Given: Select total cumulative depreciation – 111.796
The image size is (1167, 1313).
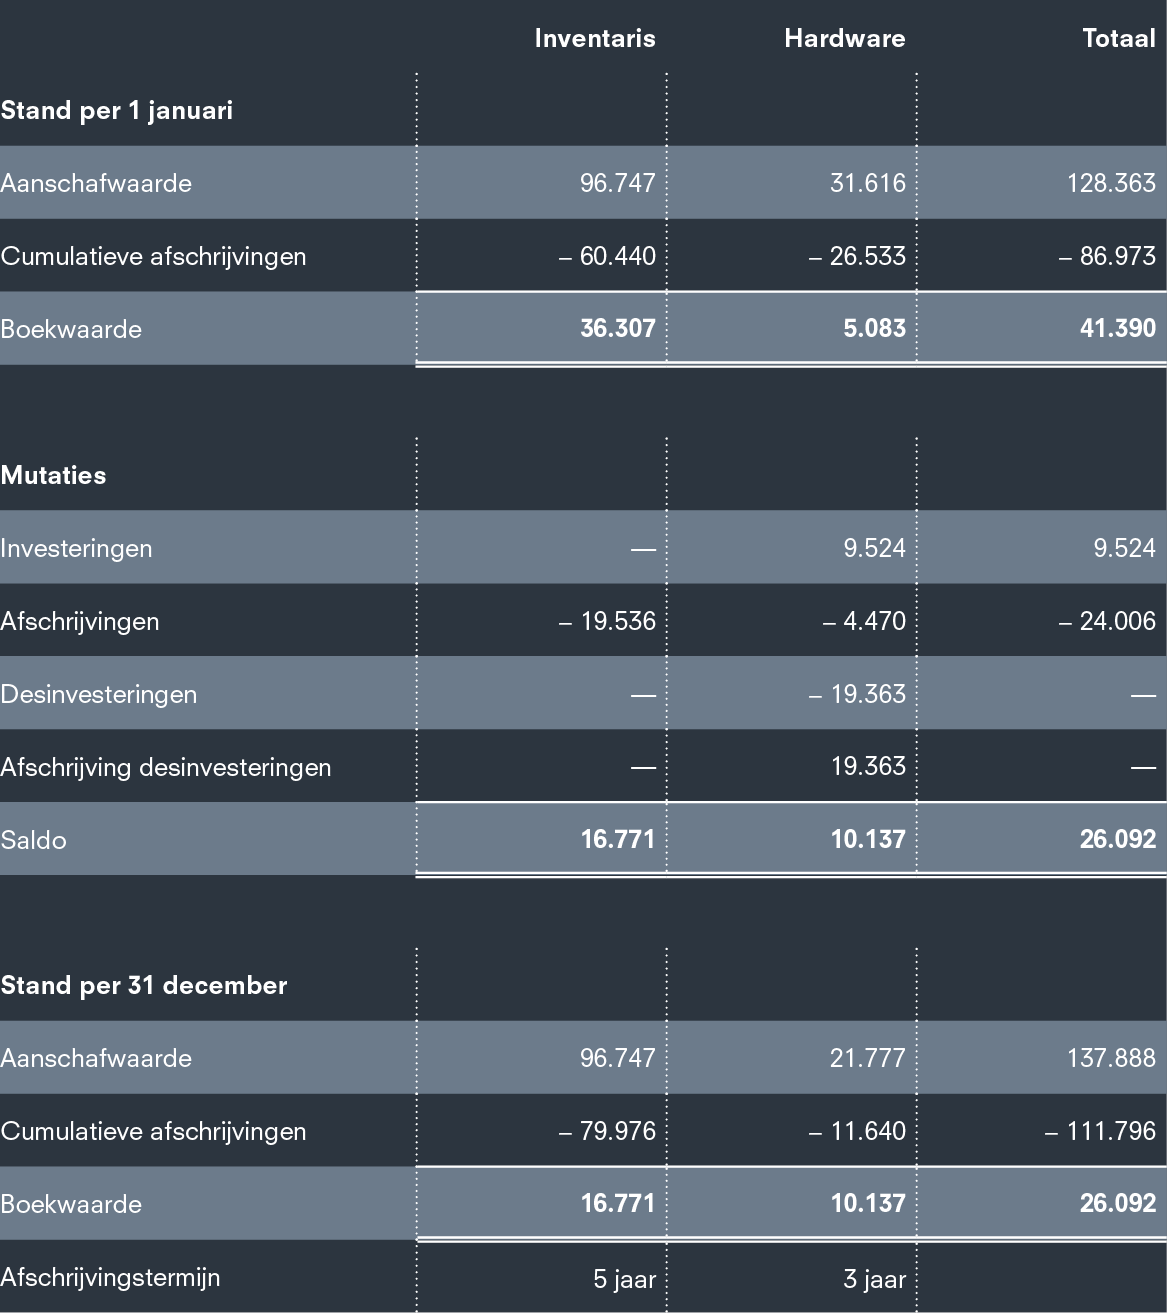Looking at the screenshot, I should (1100, 1131).
